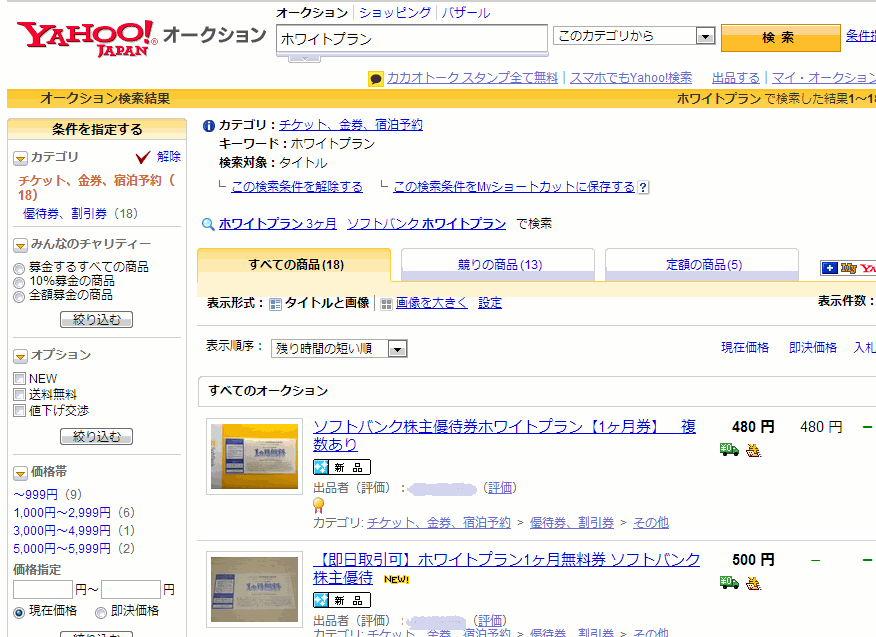Click the search input containing ホワイトプラン
Viewport: 876px width, 637px height.
tap(410, 38)
